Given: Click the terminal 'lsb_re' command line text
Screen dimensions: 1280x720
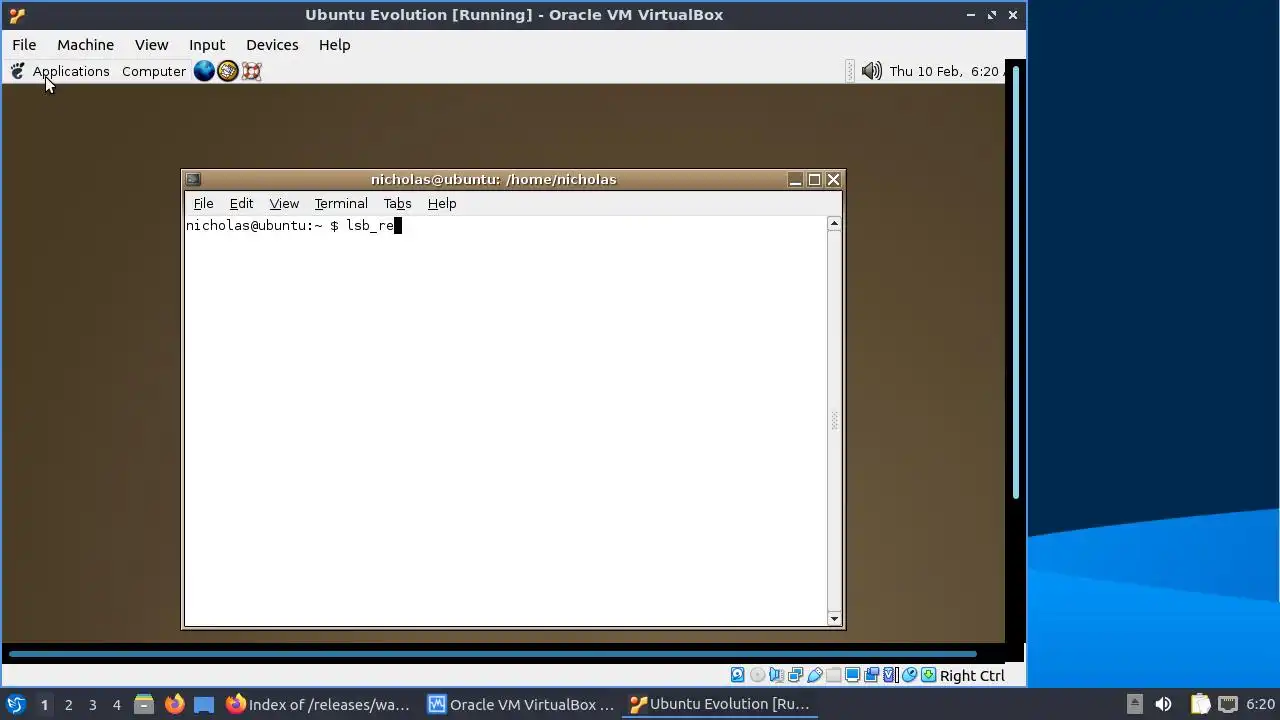Looking at the screenshot, I should [x=370, y=226].
